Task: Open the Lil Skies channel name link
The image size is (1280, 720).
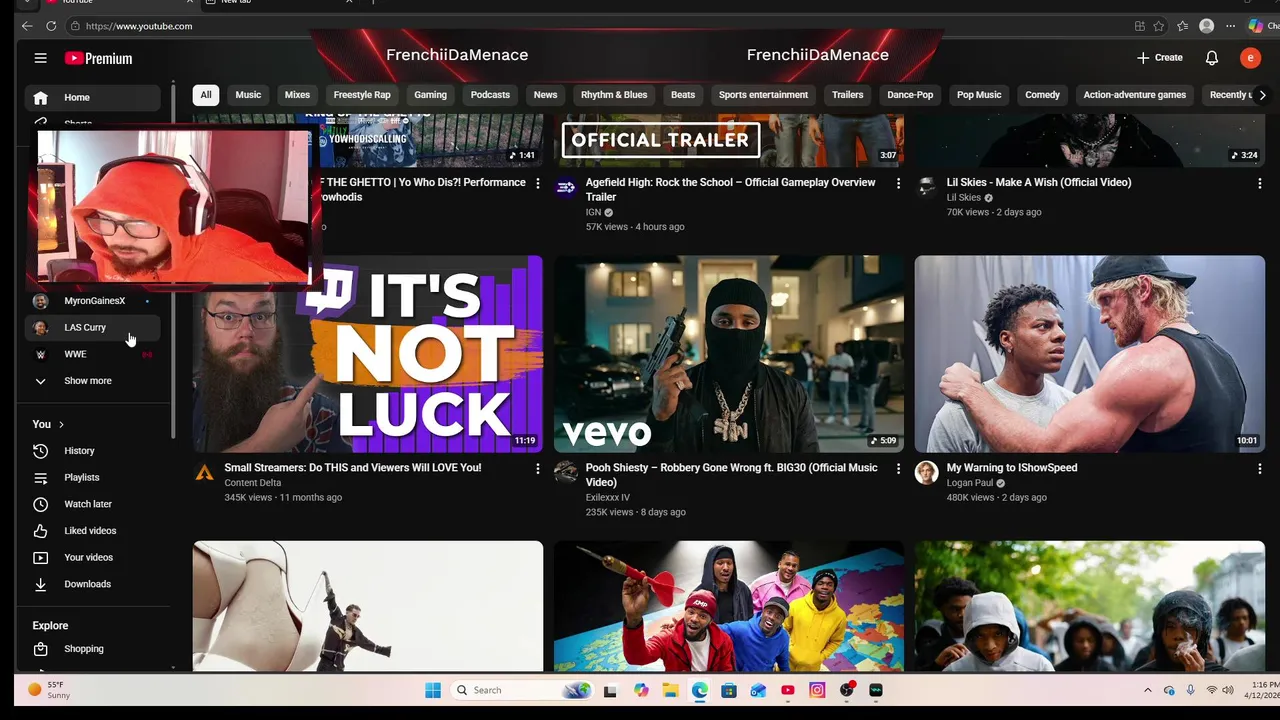Action: pyautogui.click(x=964, y=198)
